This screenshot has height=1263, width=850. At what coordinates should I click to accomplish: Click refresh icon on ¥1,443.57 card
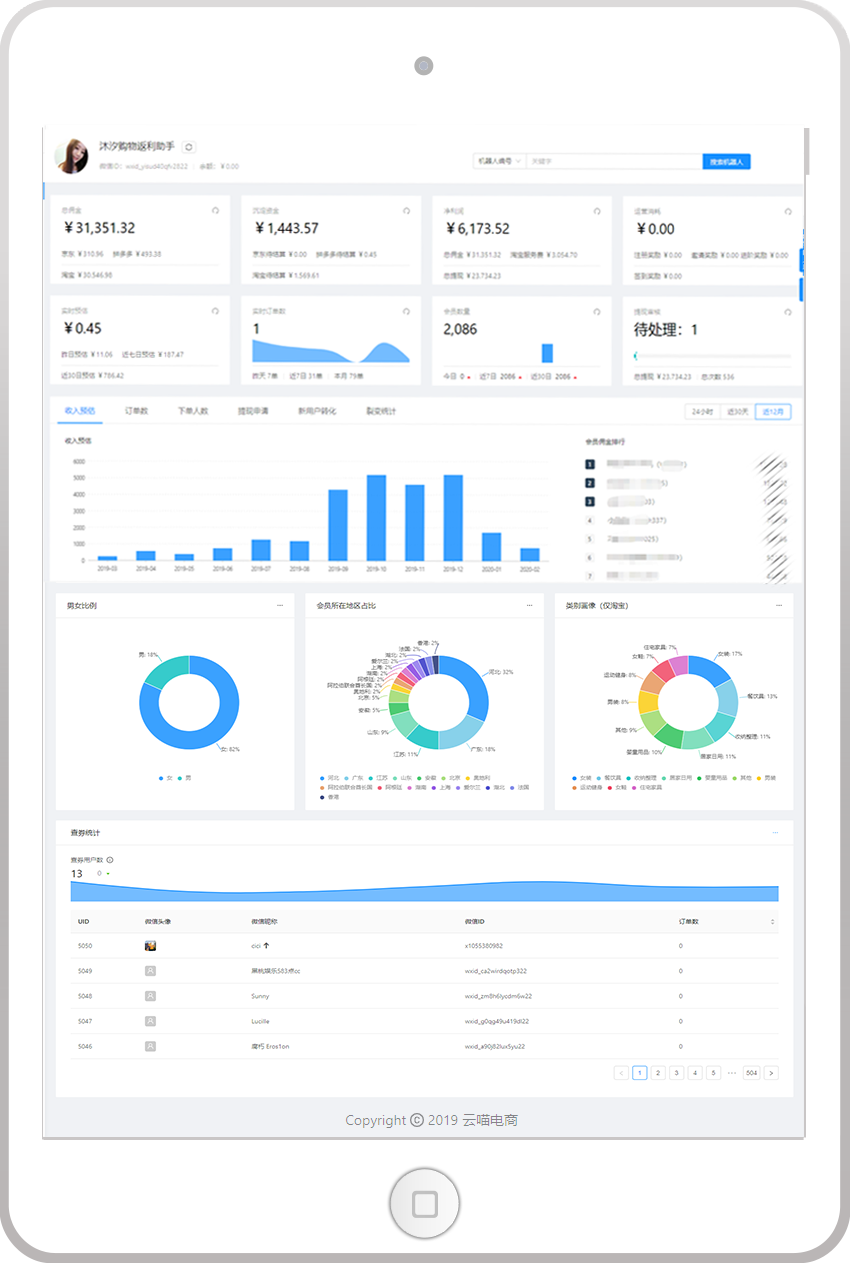[x=406, y=211]
